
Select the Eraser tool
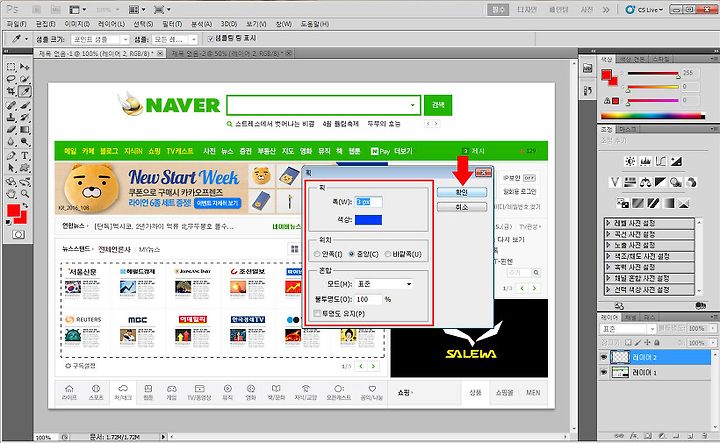[11, 130]
